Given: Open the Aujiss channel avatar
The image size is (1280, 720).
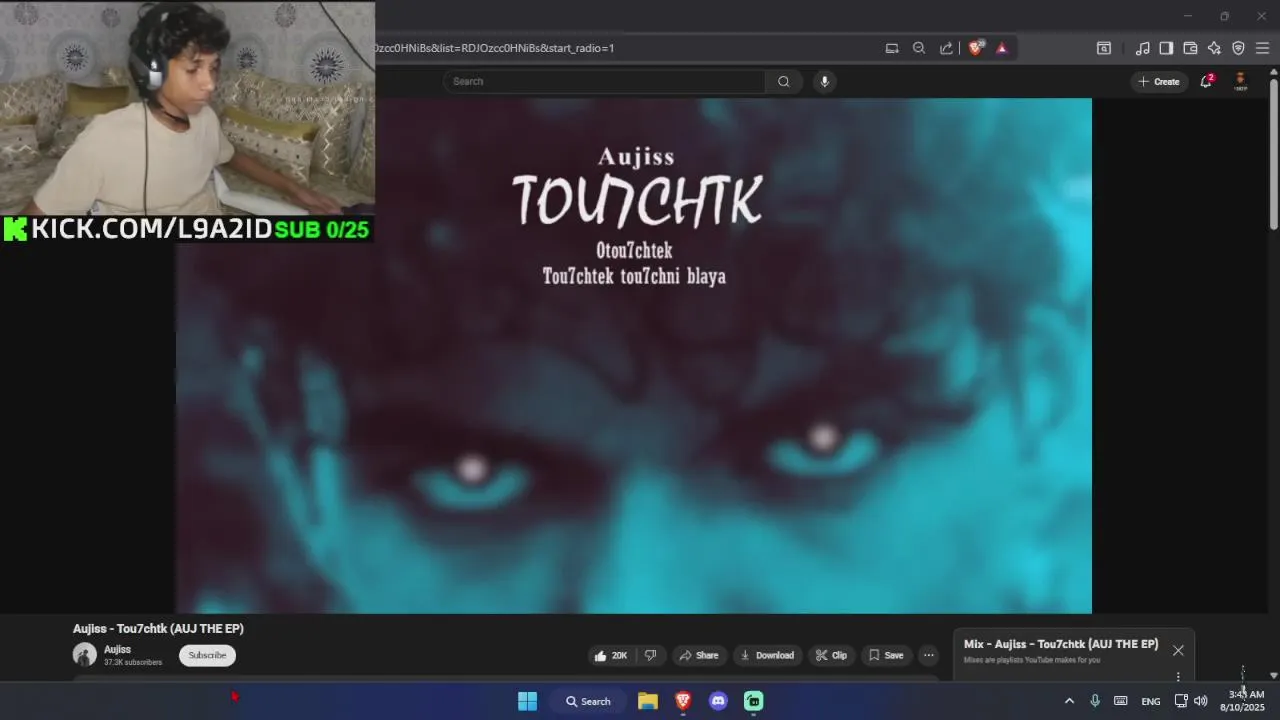Looking at the screenshot, I should pos(85,655).
